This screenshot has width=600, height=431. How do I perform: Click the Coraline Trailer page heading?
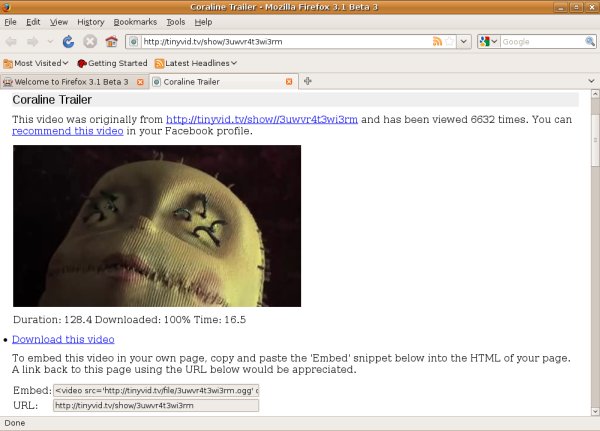coord(52,100)
